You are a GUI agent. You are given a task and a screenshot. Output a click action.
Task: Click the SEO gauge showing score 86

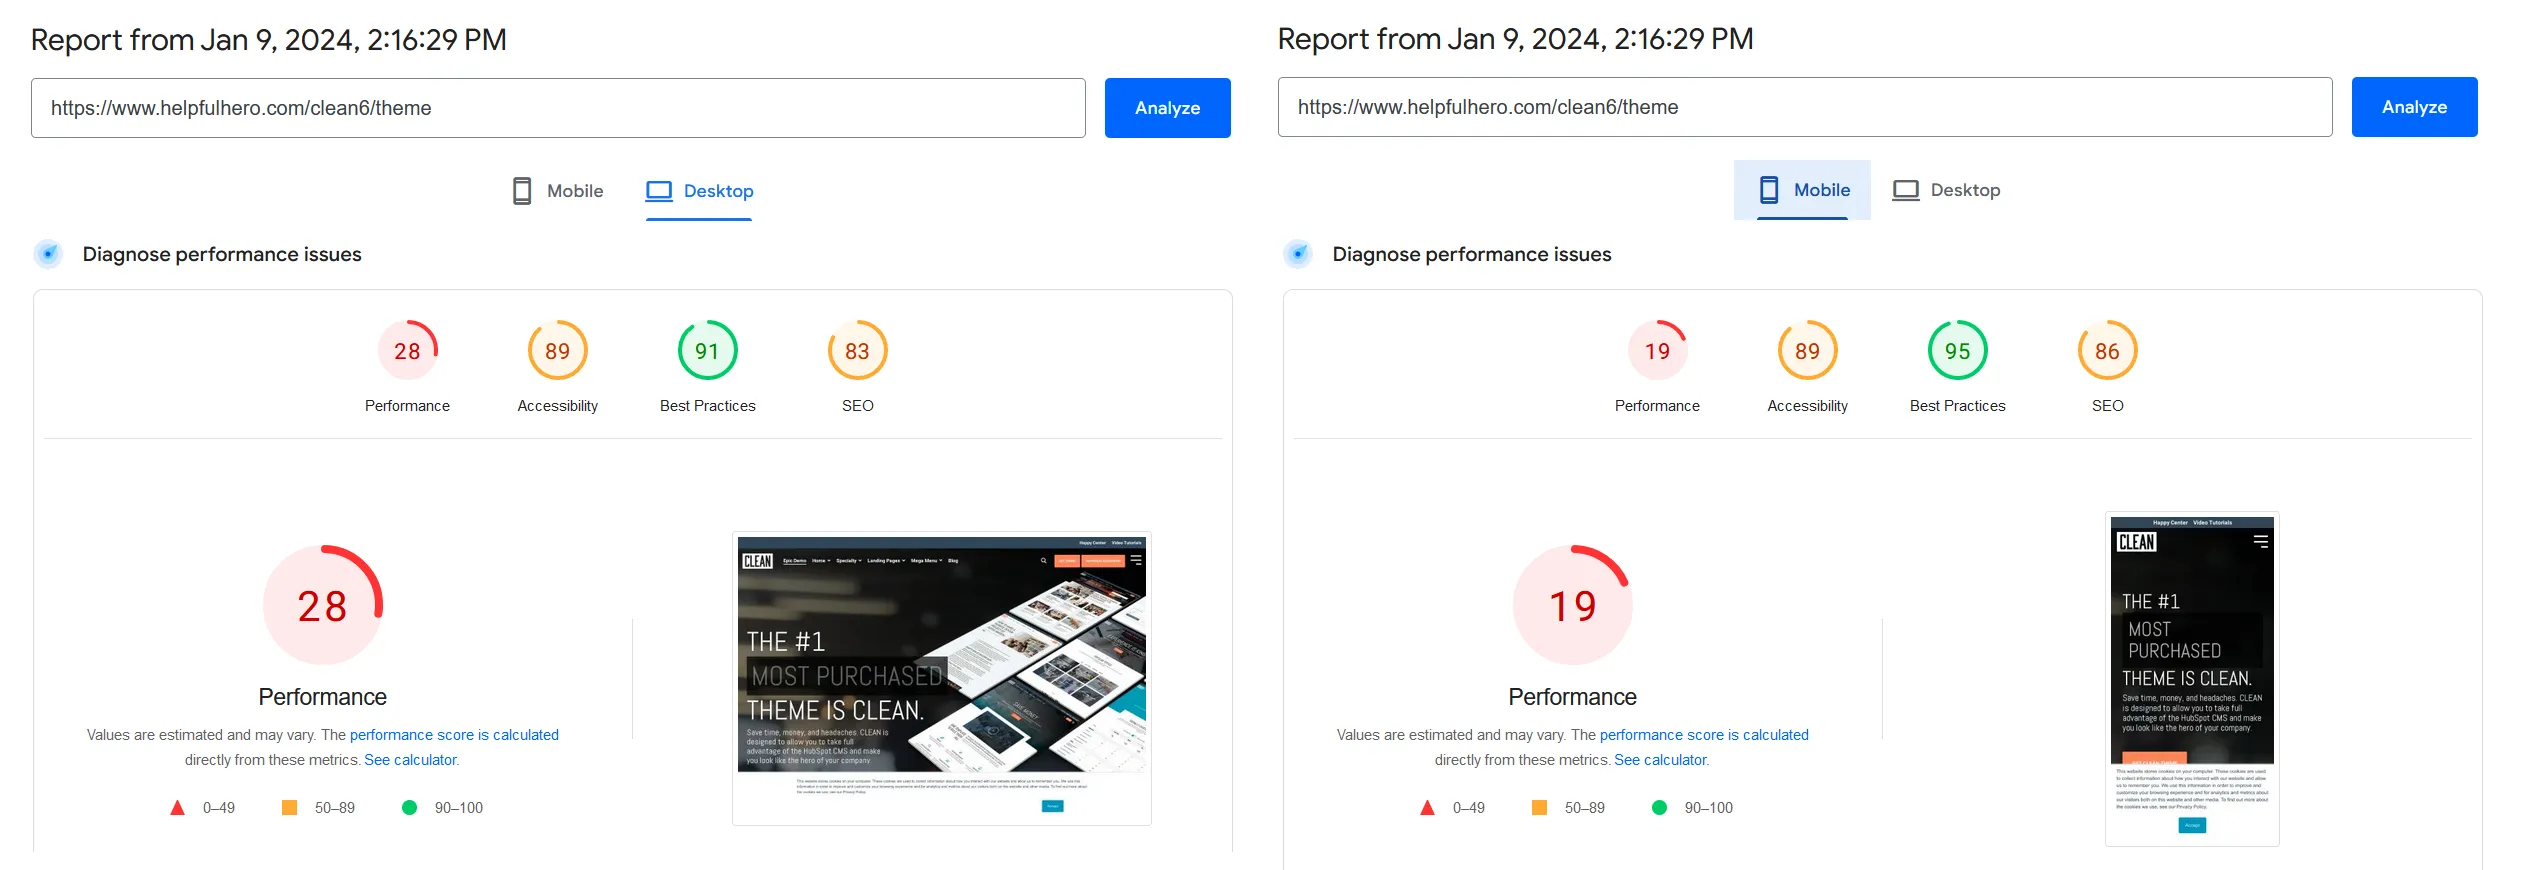(x=2107, y=351)
